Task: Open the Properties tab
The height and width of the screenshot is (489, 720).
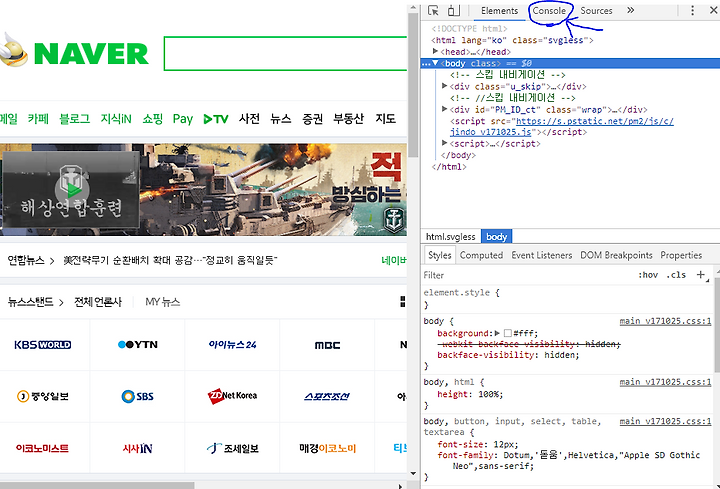Action: point(681,255)
